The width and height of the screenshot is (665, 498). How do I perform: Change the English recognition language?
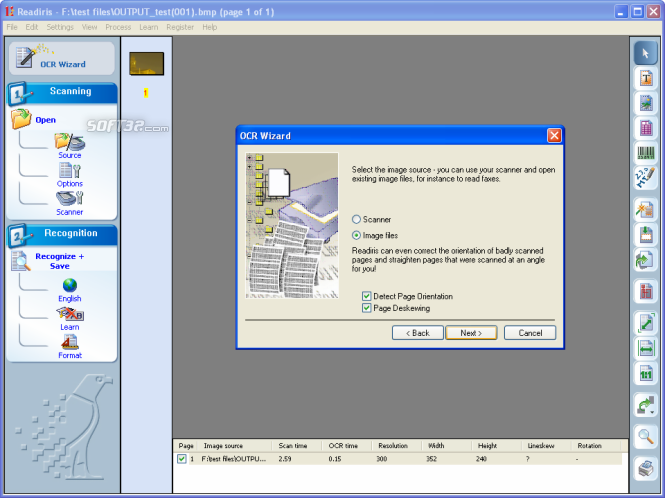[x=70, y=290]
